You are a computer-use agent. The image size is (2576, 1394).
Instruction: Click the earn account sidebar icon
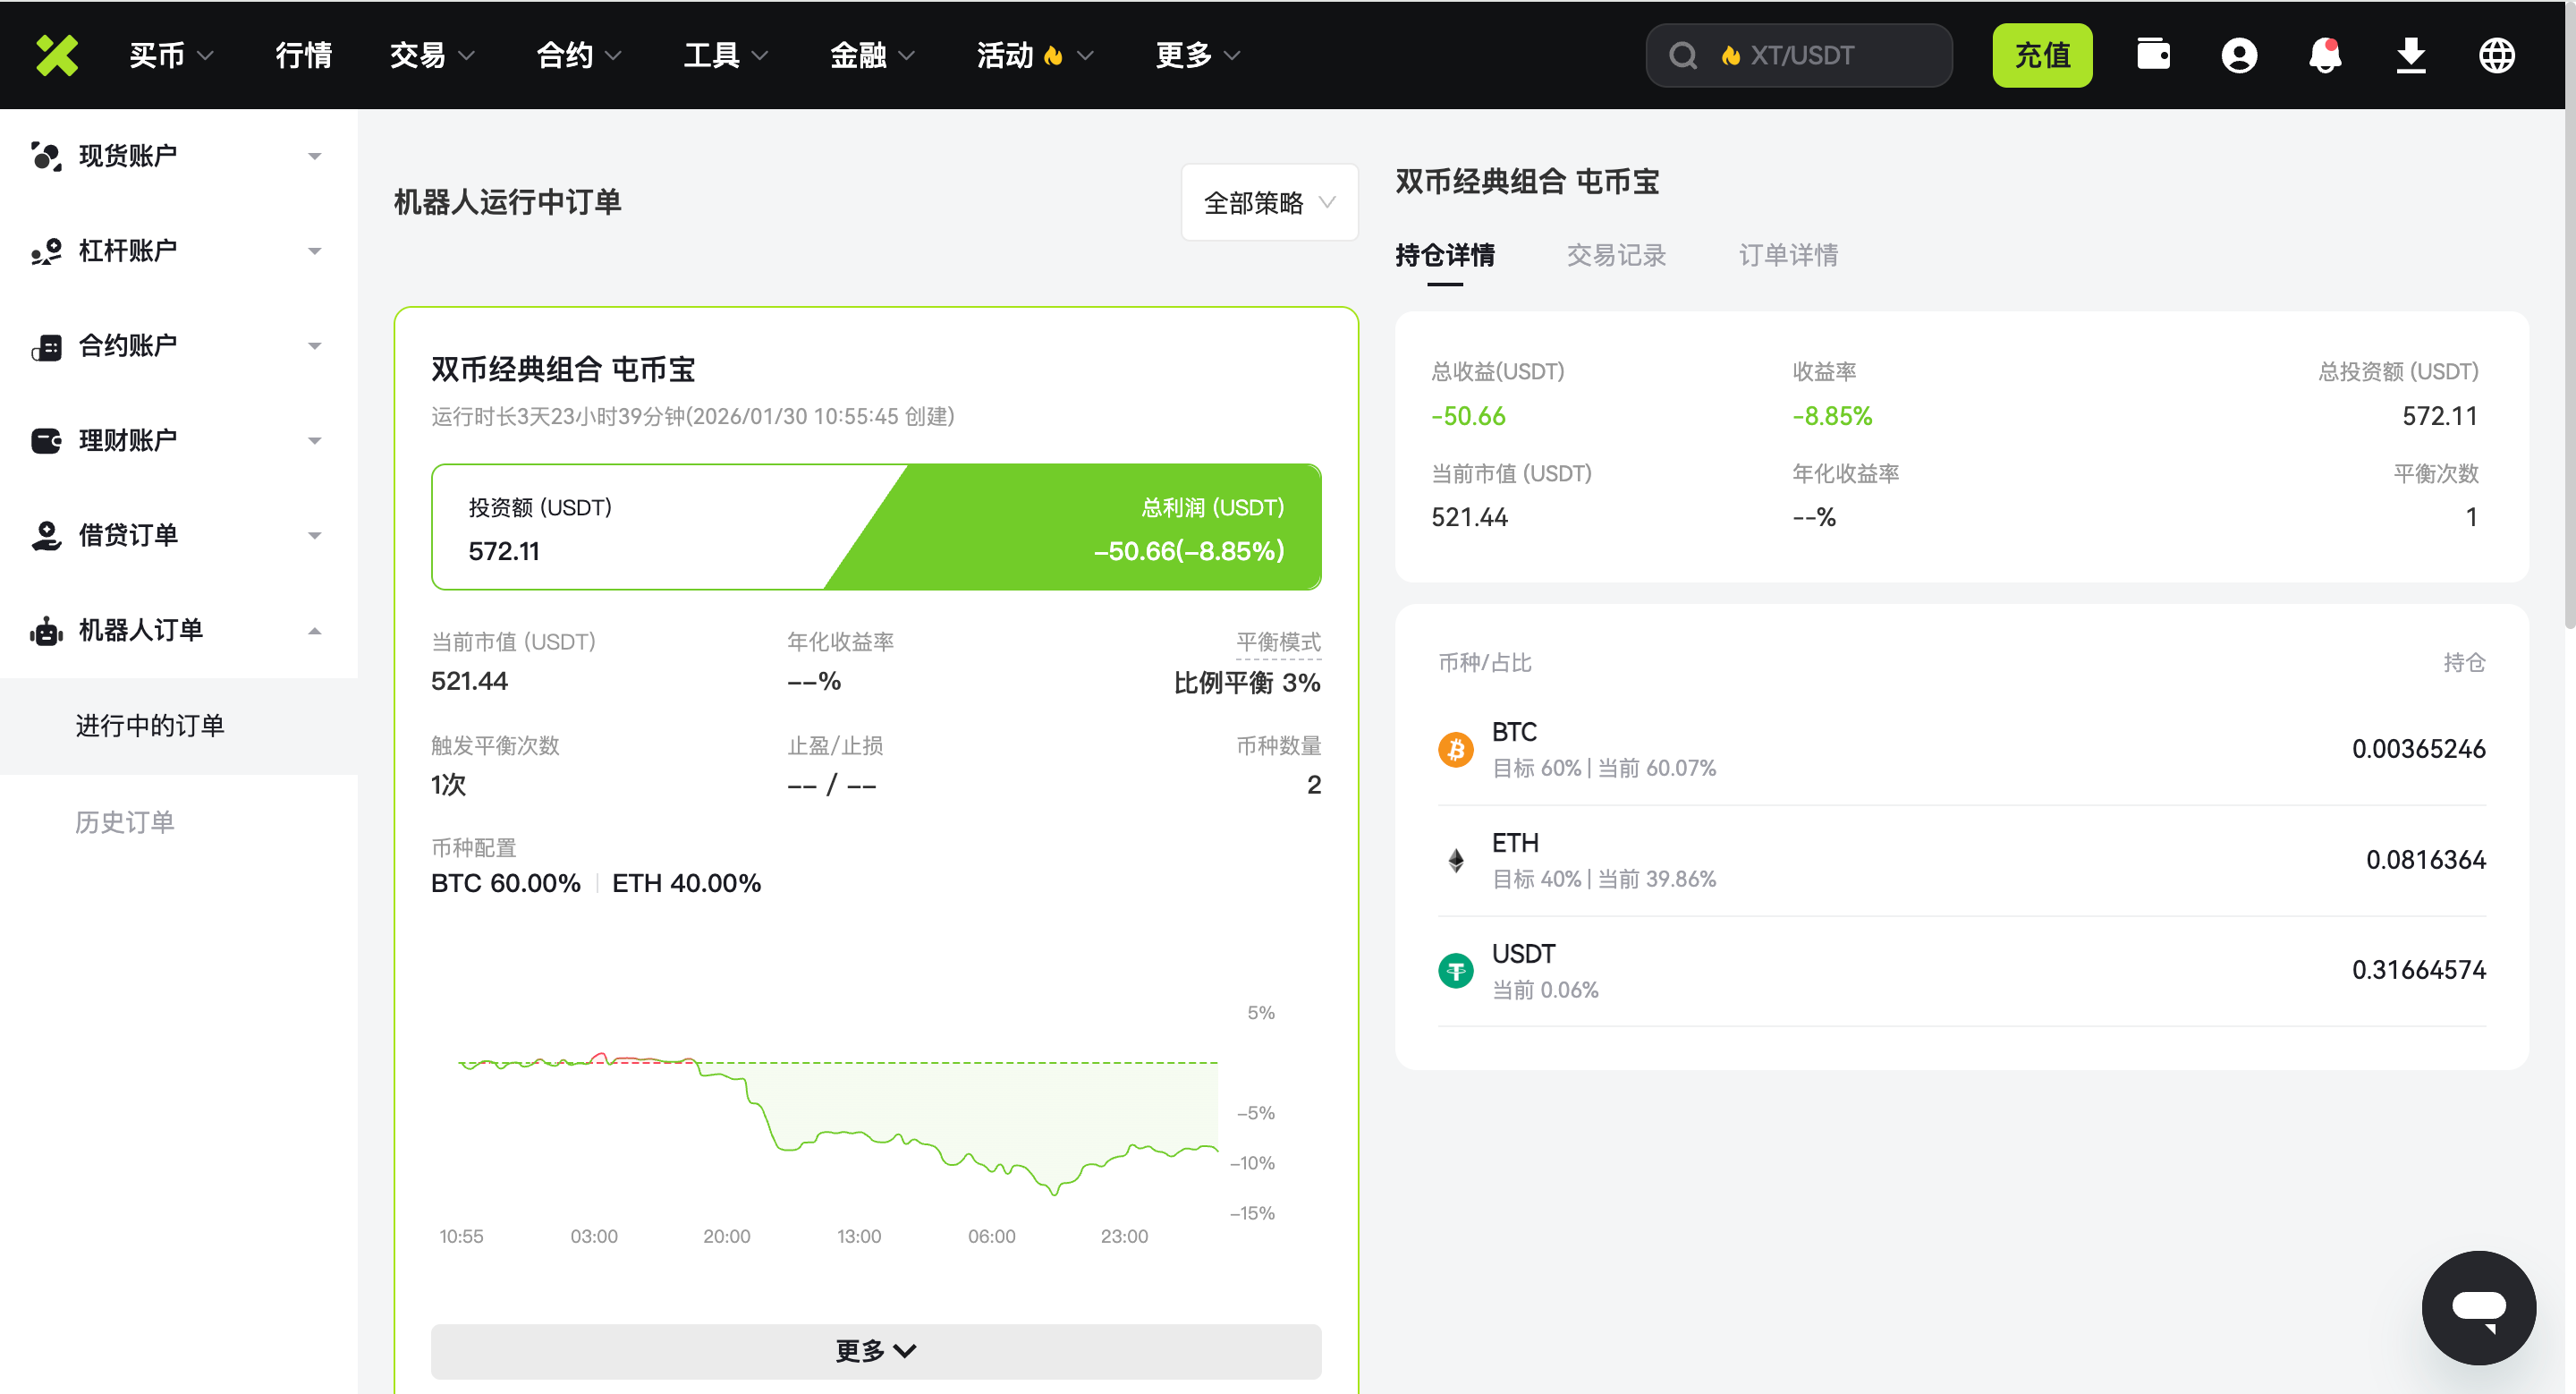pos(46,441)
